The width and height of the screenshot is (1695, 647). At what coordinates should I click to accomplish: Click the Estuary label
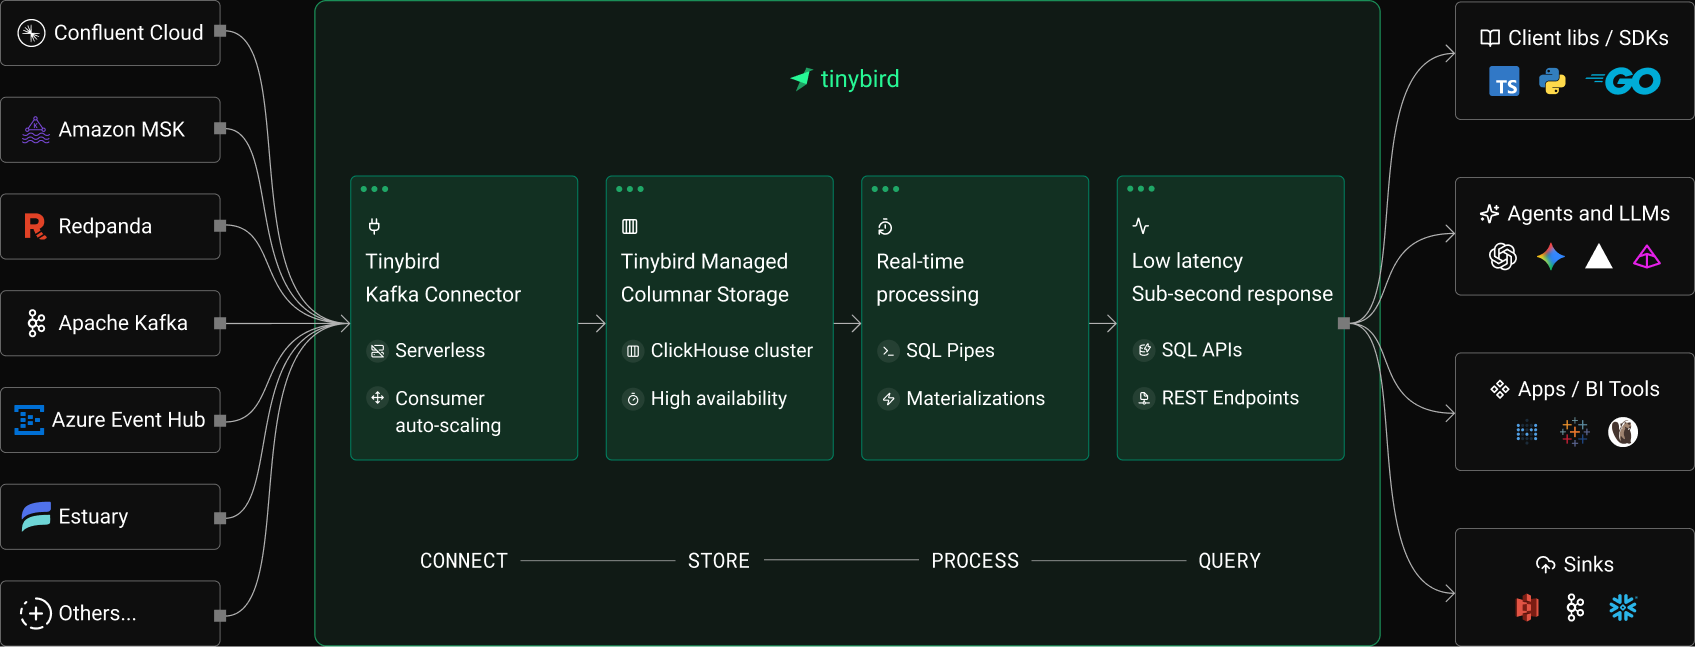pos(93,517)
